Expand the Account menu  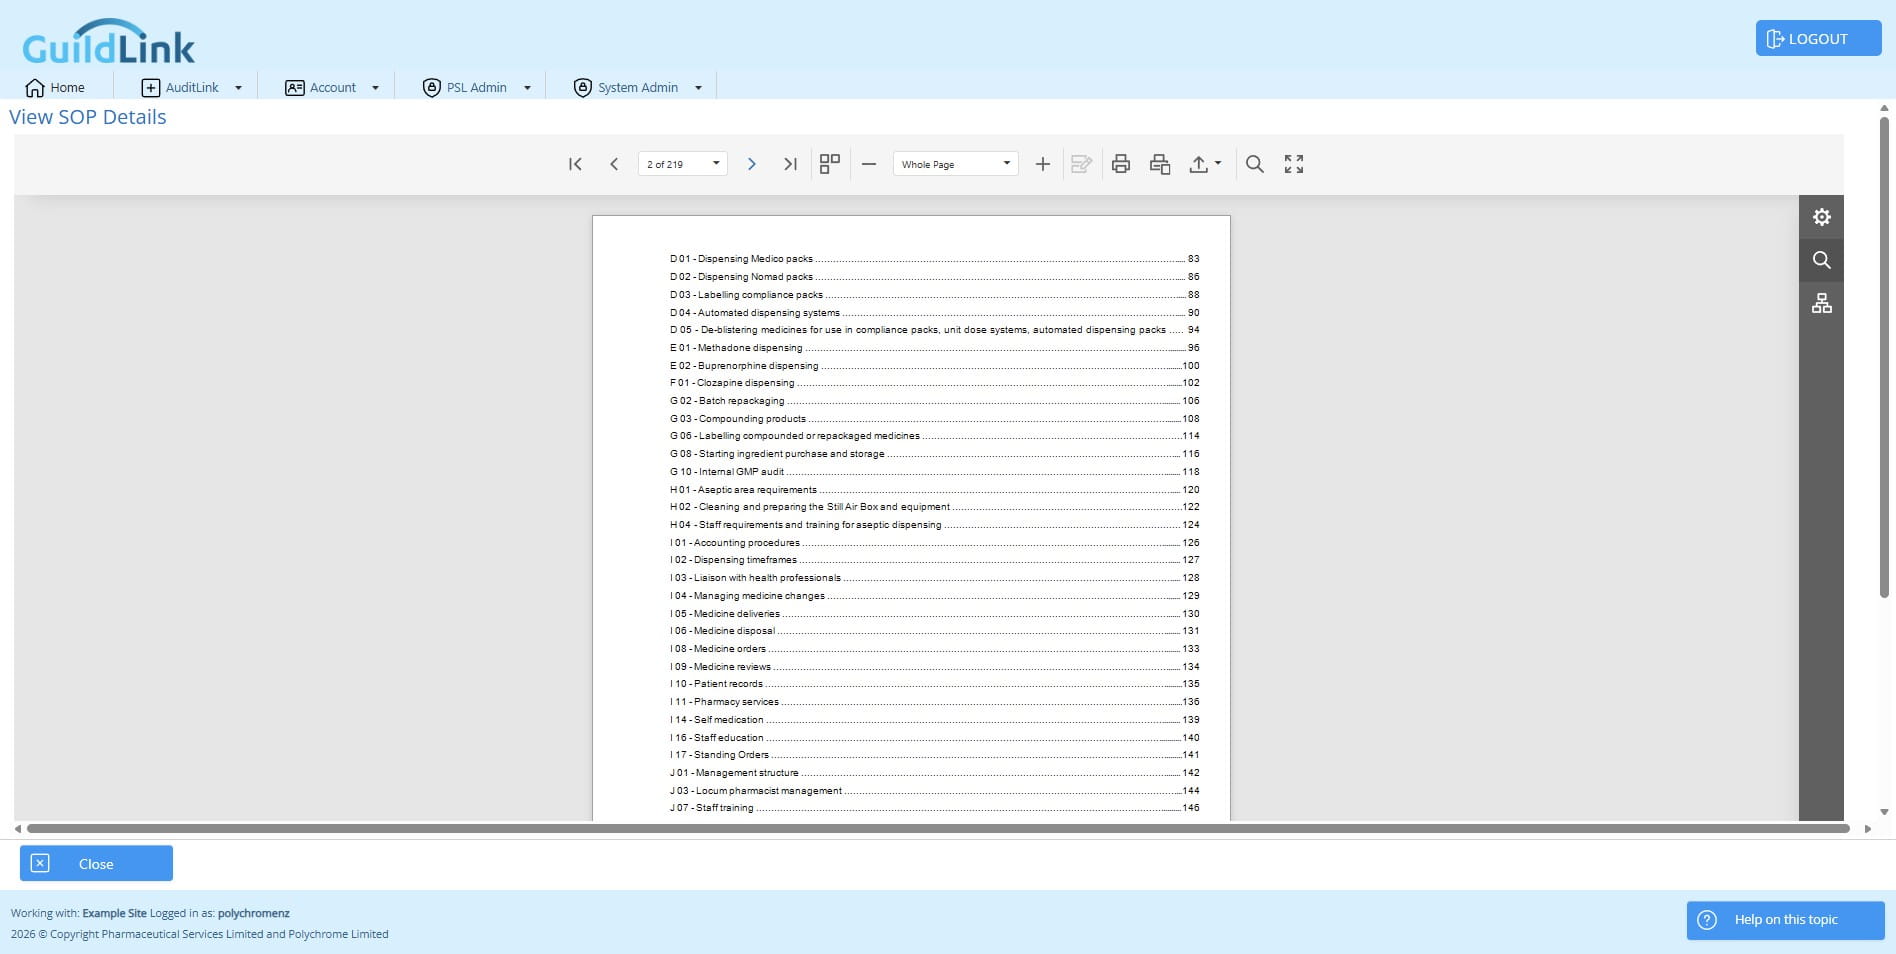[x=332, y=87]
